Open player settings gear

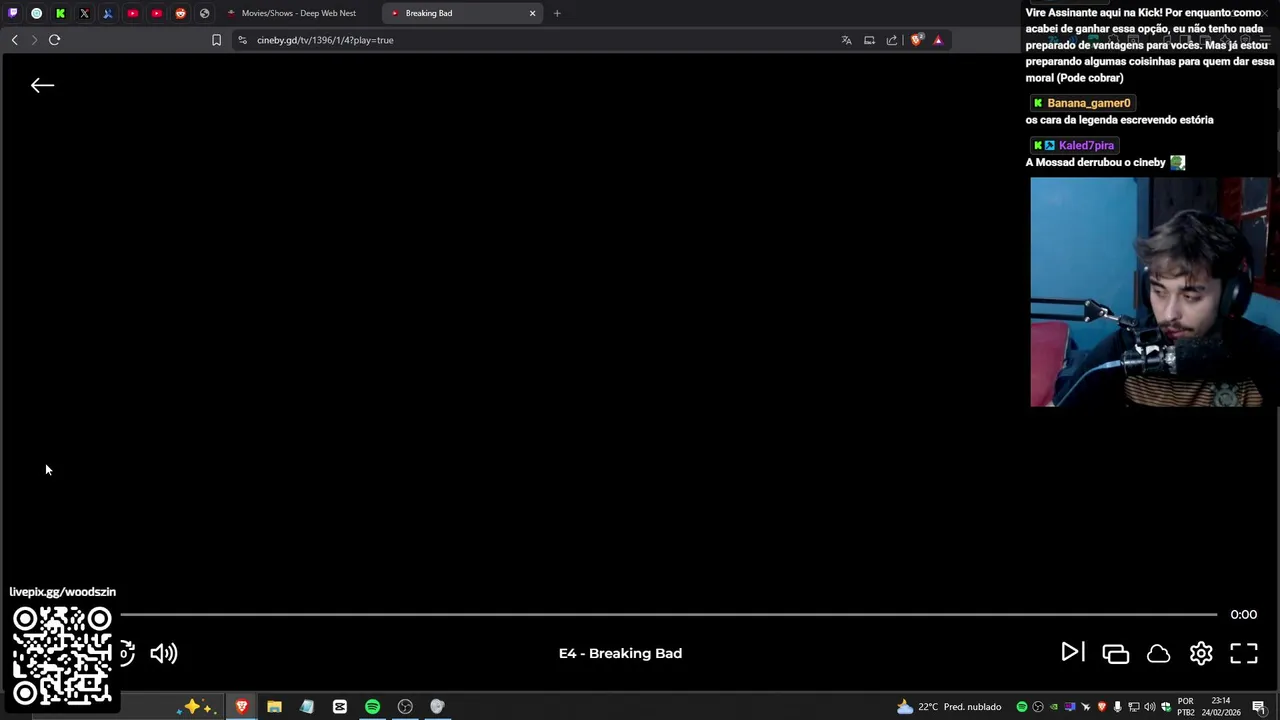coord(1201,653)
